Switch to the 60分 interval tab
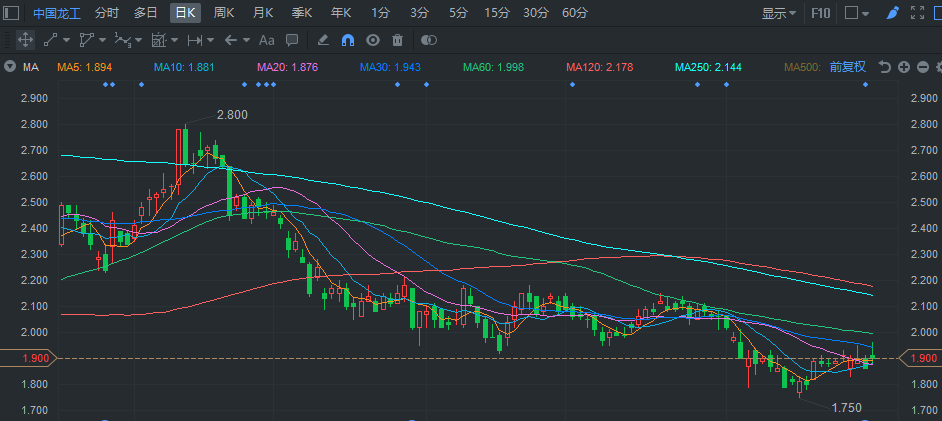The image size is (942, 421). pos(575,13)
